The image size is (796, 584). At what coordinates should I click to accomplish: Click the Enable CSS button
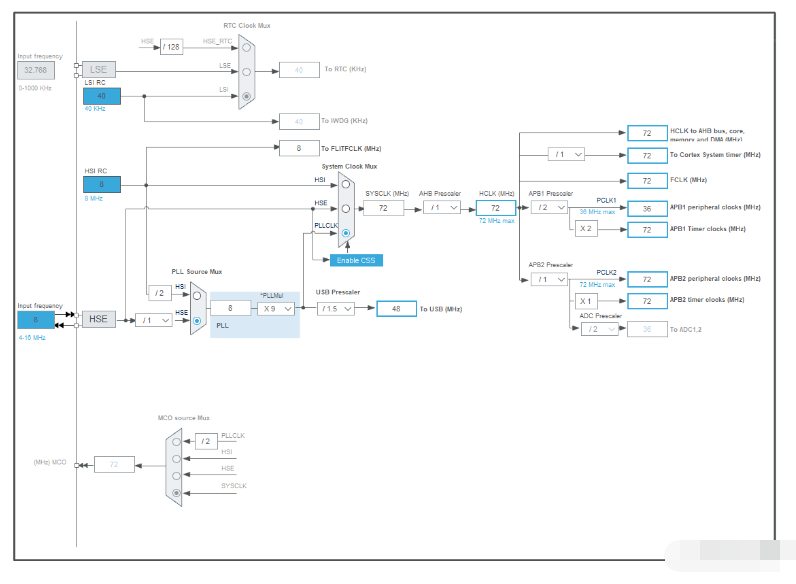pyautogui.click(x=356, y=260)
